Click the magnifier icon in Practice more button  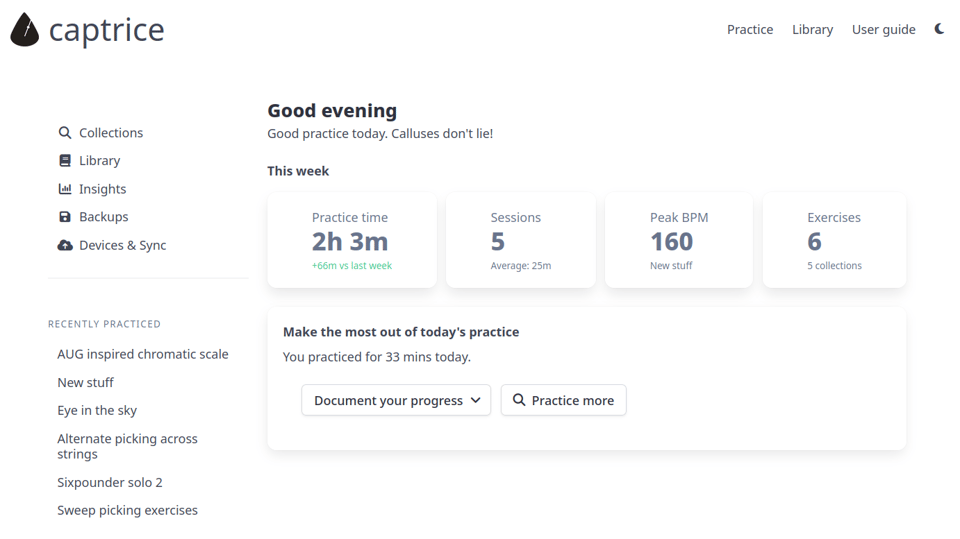[x=519, y=399]
